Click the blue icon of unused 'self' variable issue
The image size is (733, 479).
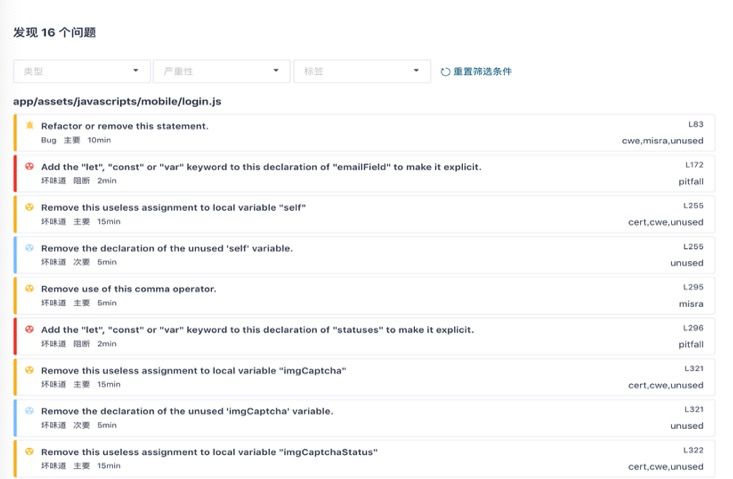[29, 248]
